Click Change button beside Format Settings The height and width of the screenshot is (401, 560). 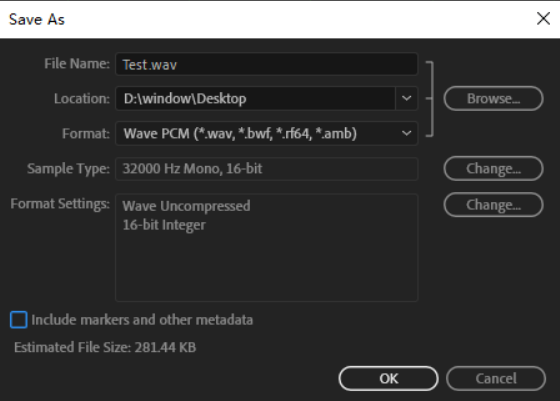(x=494, y=205)
